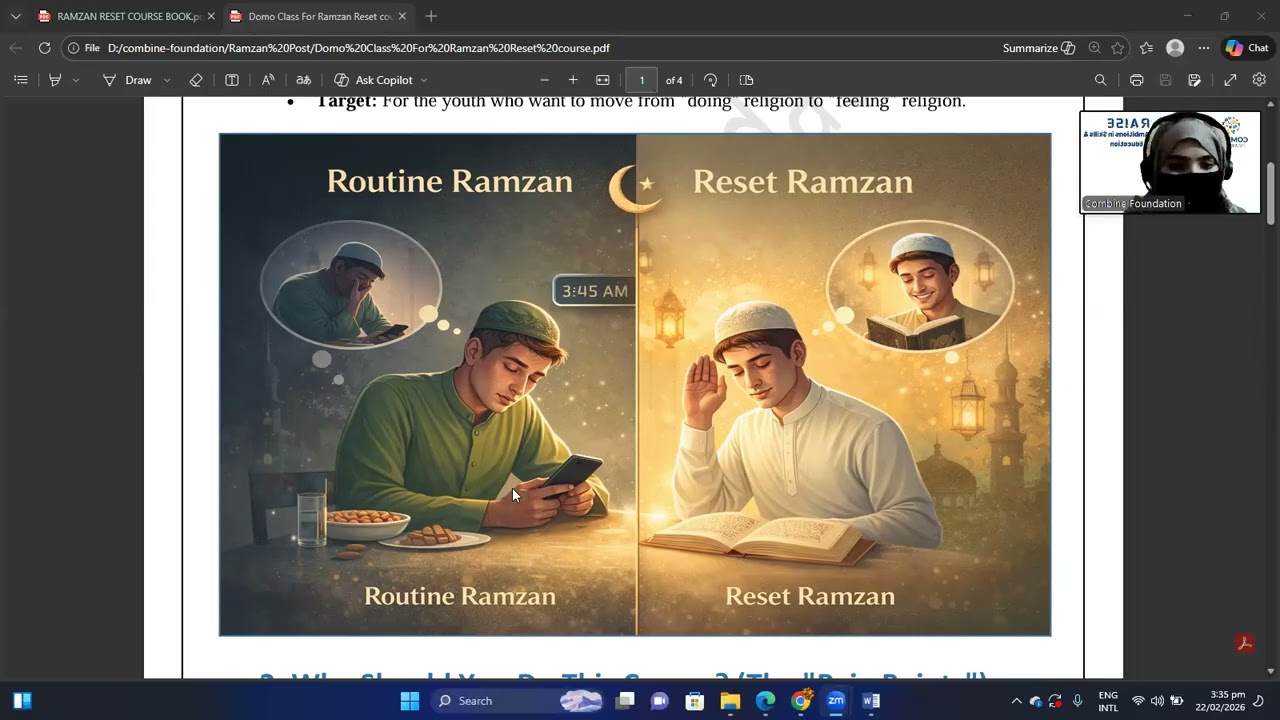Click taskbar Search box

coord(519,701)
